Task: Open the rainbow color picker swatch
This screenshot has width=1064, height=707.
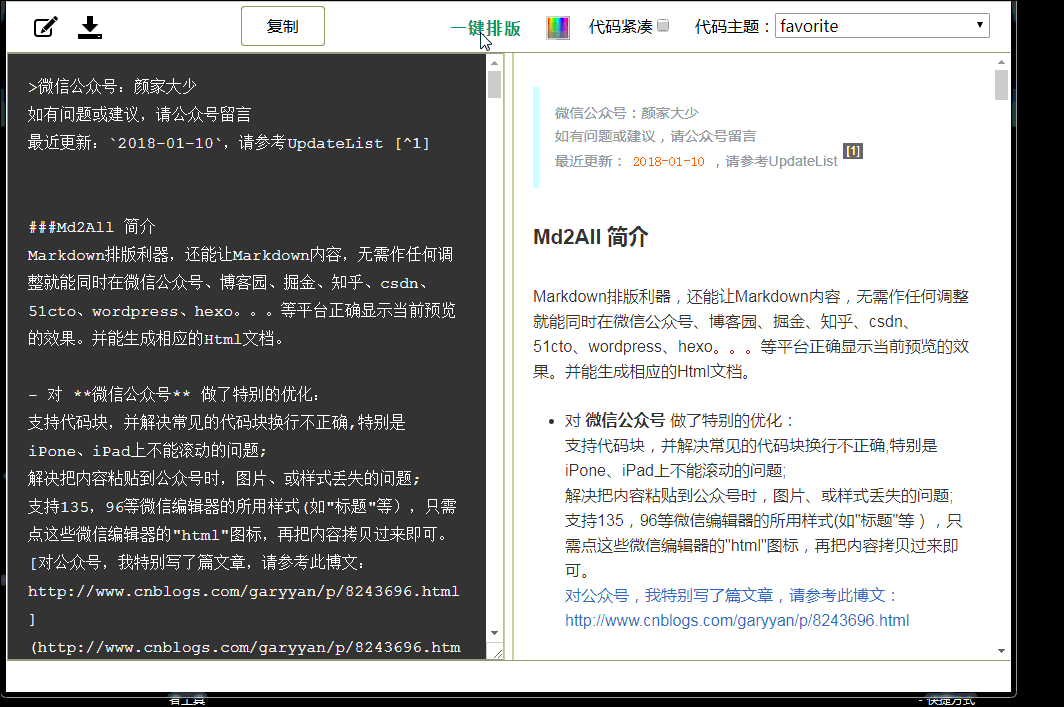Action: (558, 28)
